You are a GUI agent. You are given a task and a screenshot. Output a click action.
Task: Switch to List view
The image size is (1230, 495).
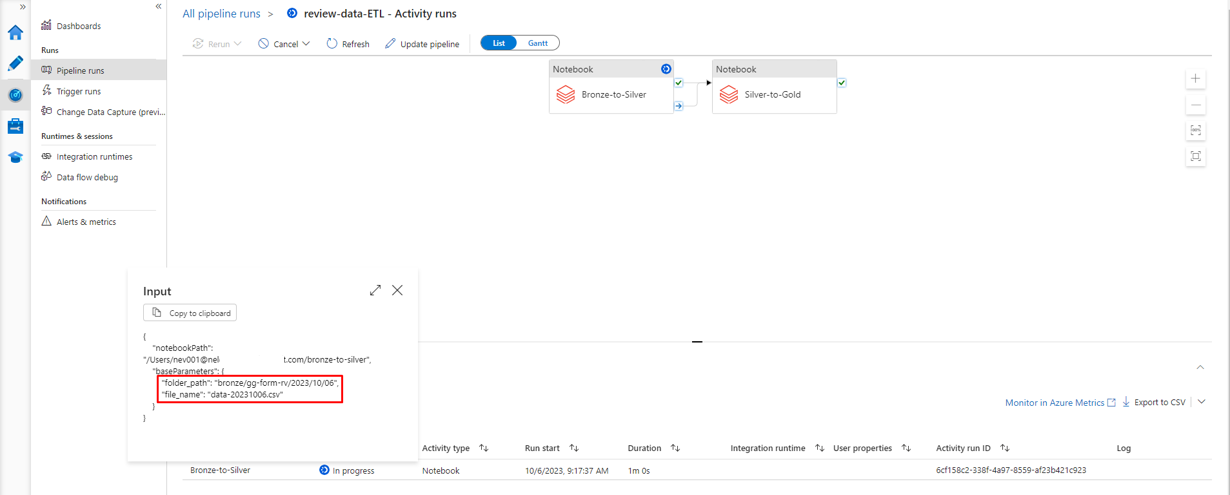pos(498,43)
